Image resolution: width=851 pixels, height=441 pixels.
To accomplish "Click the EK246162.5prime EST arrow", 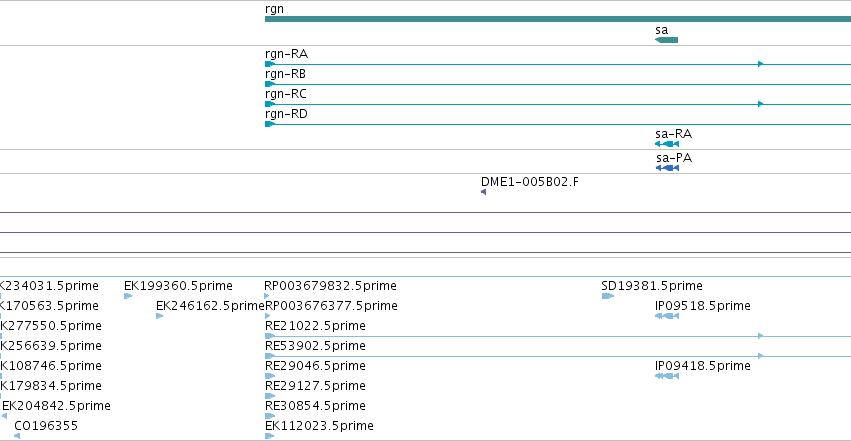I will click(160, 316).
